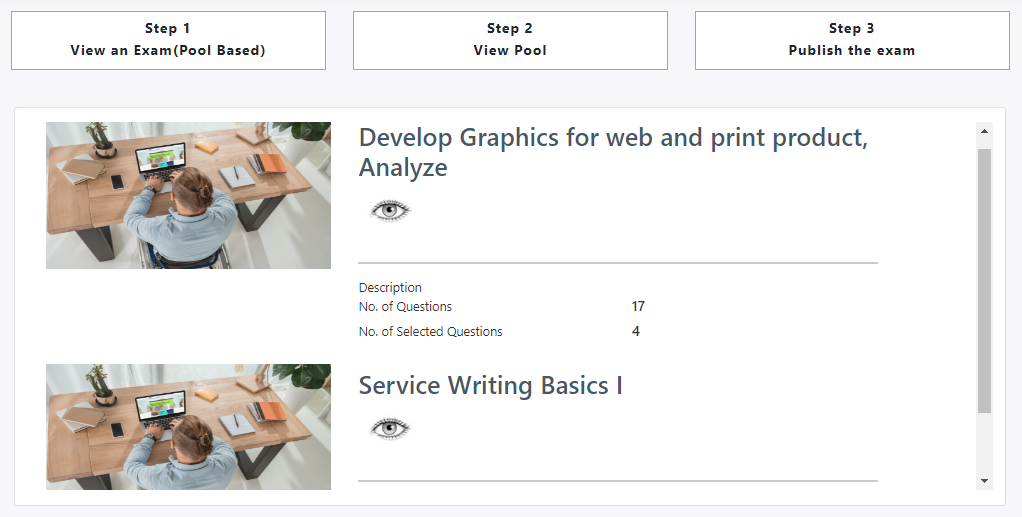
Task: Click the Service Writing Basics I title
Action: (490, 385)
